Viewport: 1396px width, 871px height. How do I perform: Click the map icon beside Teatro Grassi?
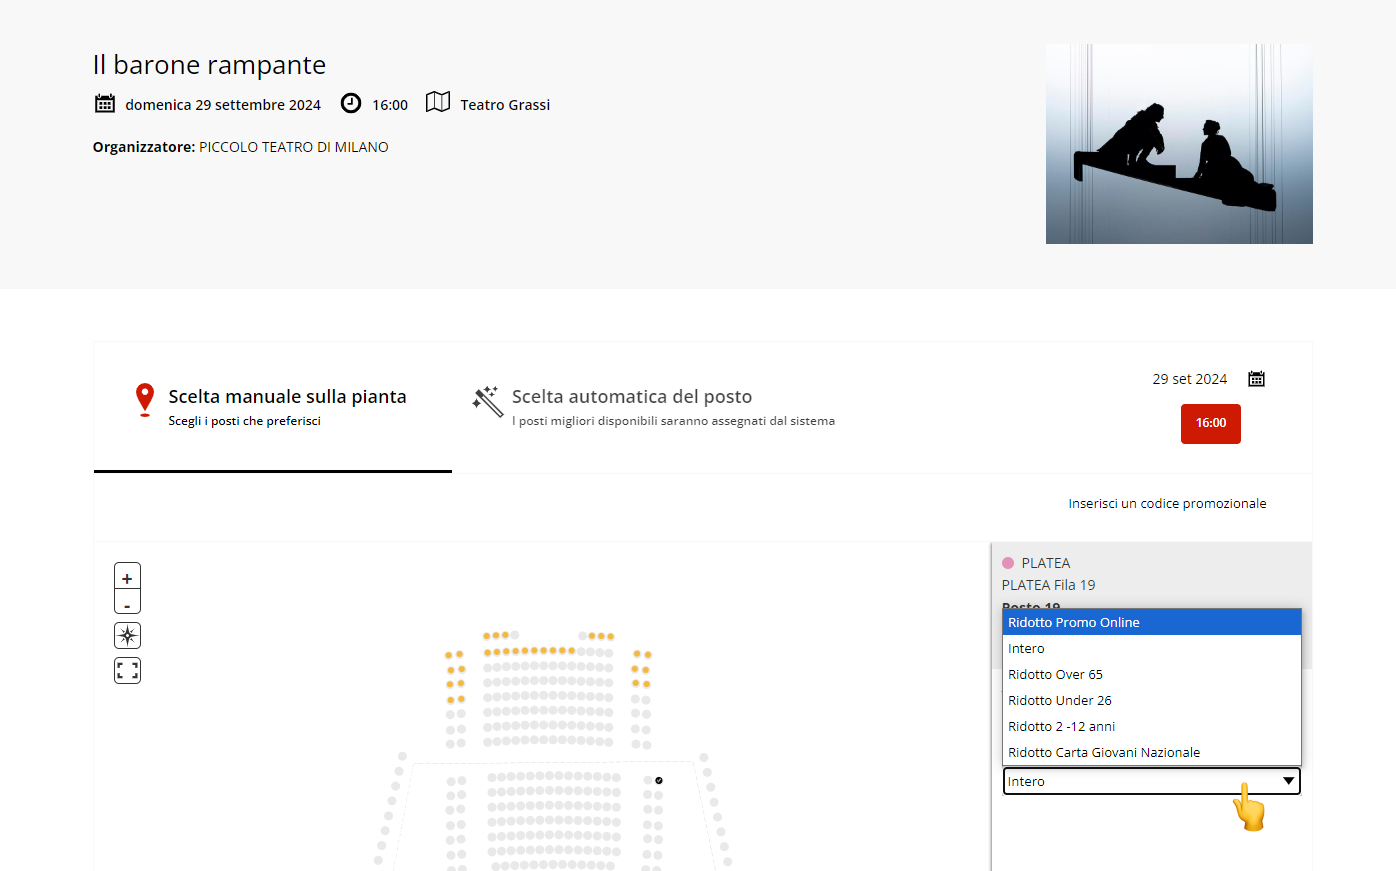[438, 102]
